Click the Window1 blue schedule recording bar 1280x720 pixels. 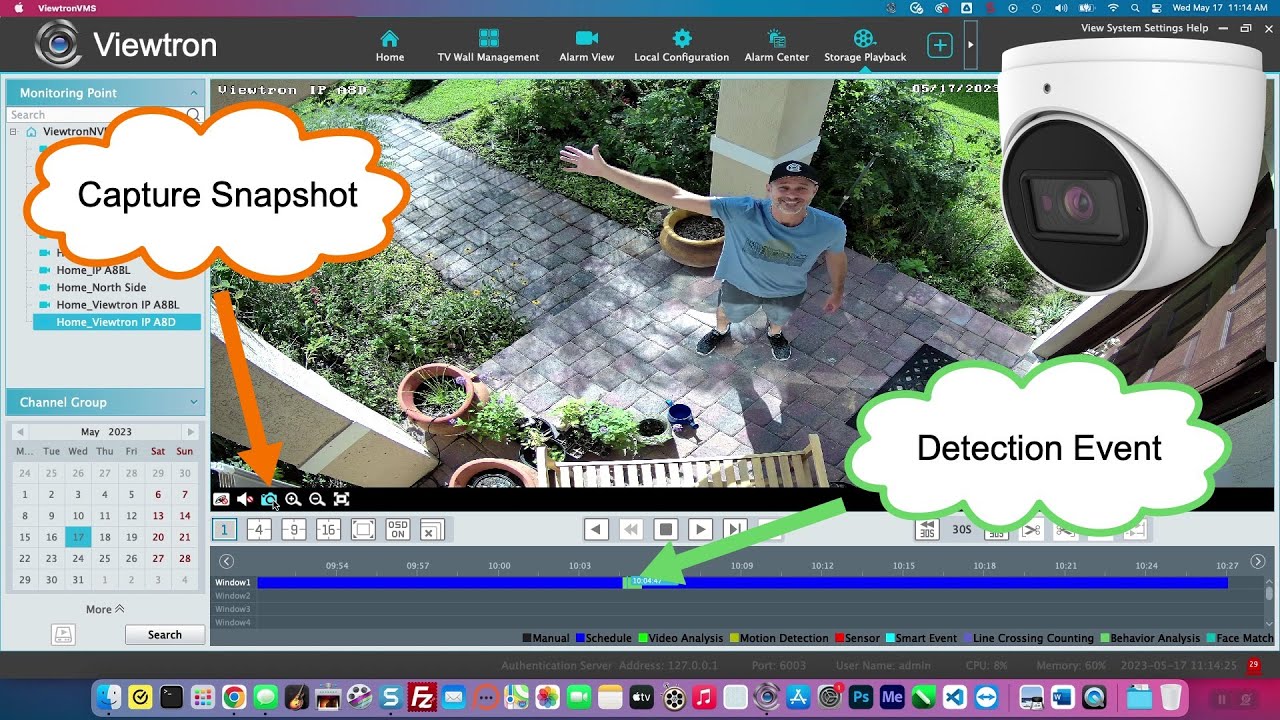741,582
